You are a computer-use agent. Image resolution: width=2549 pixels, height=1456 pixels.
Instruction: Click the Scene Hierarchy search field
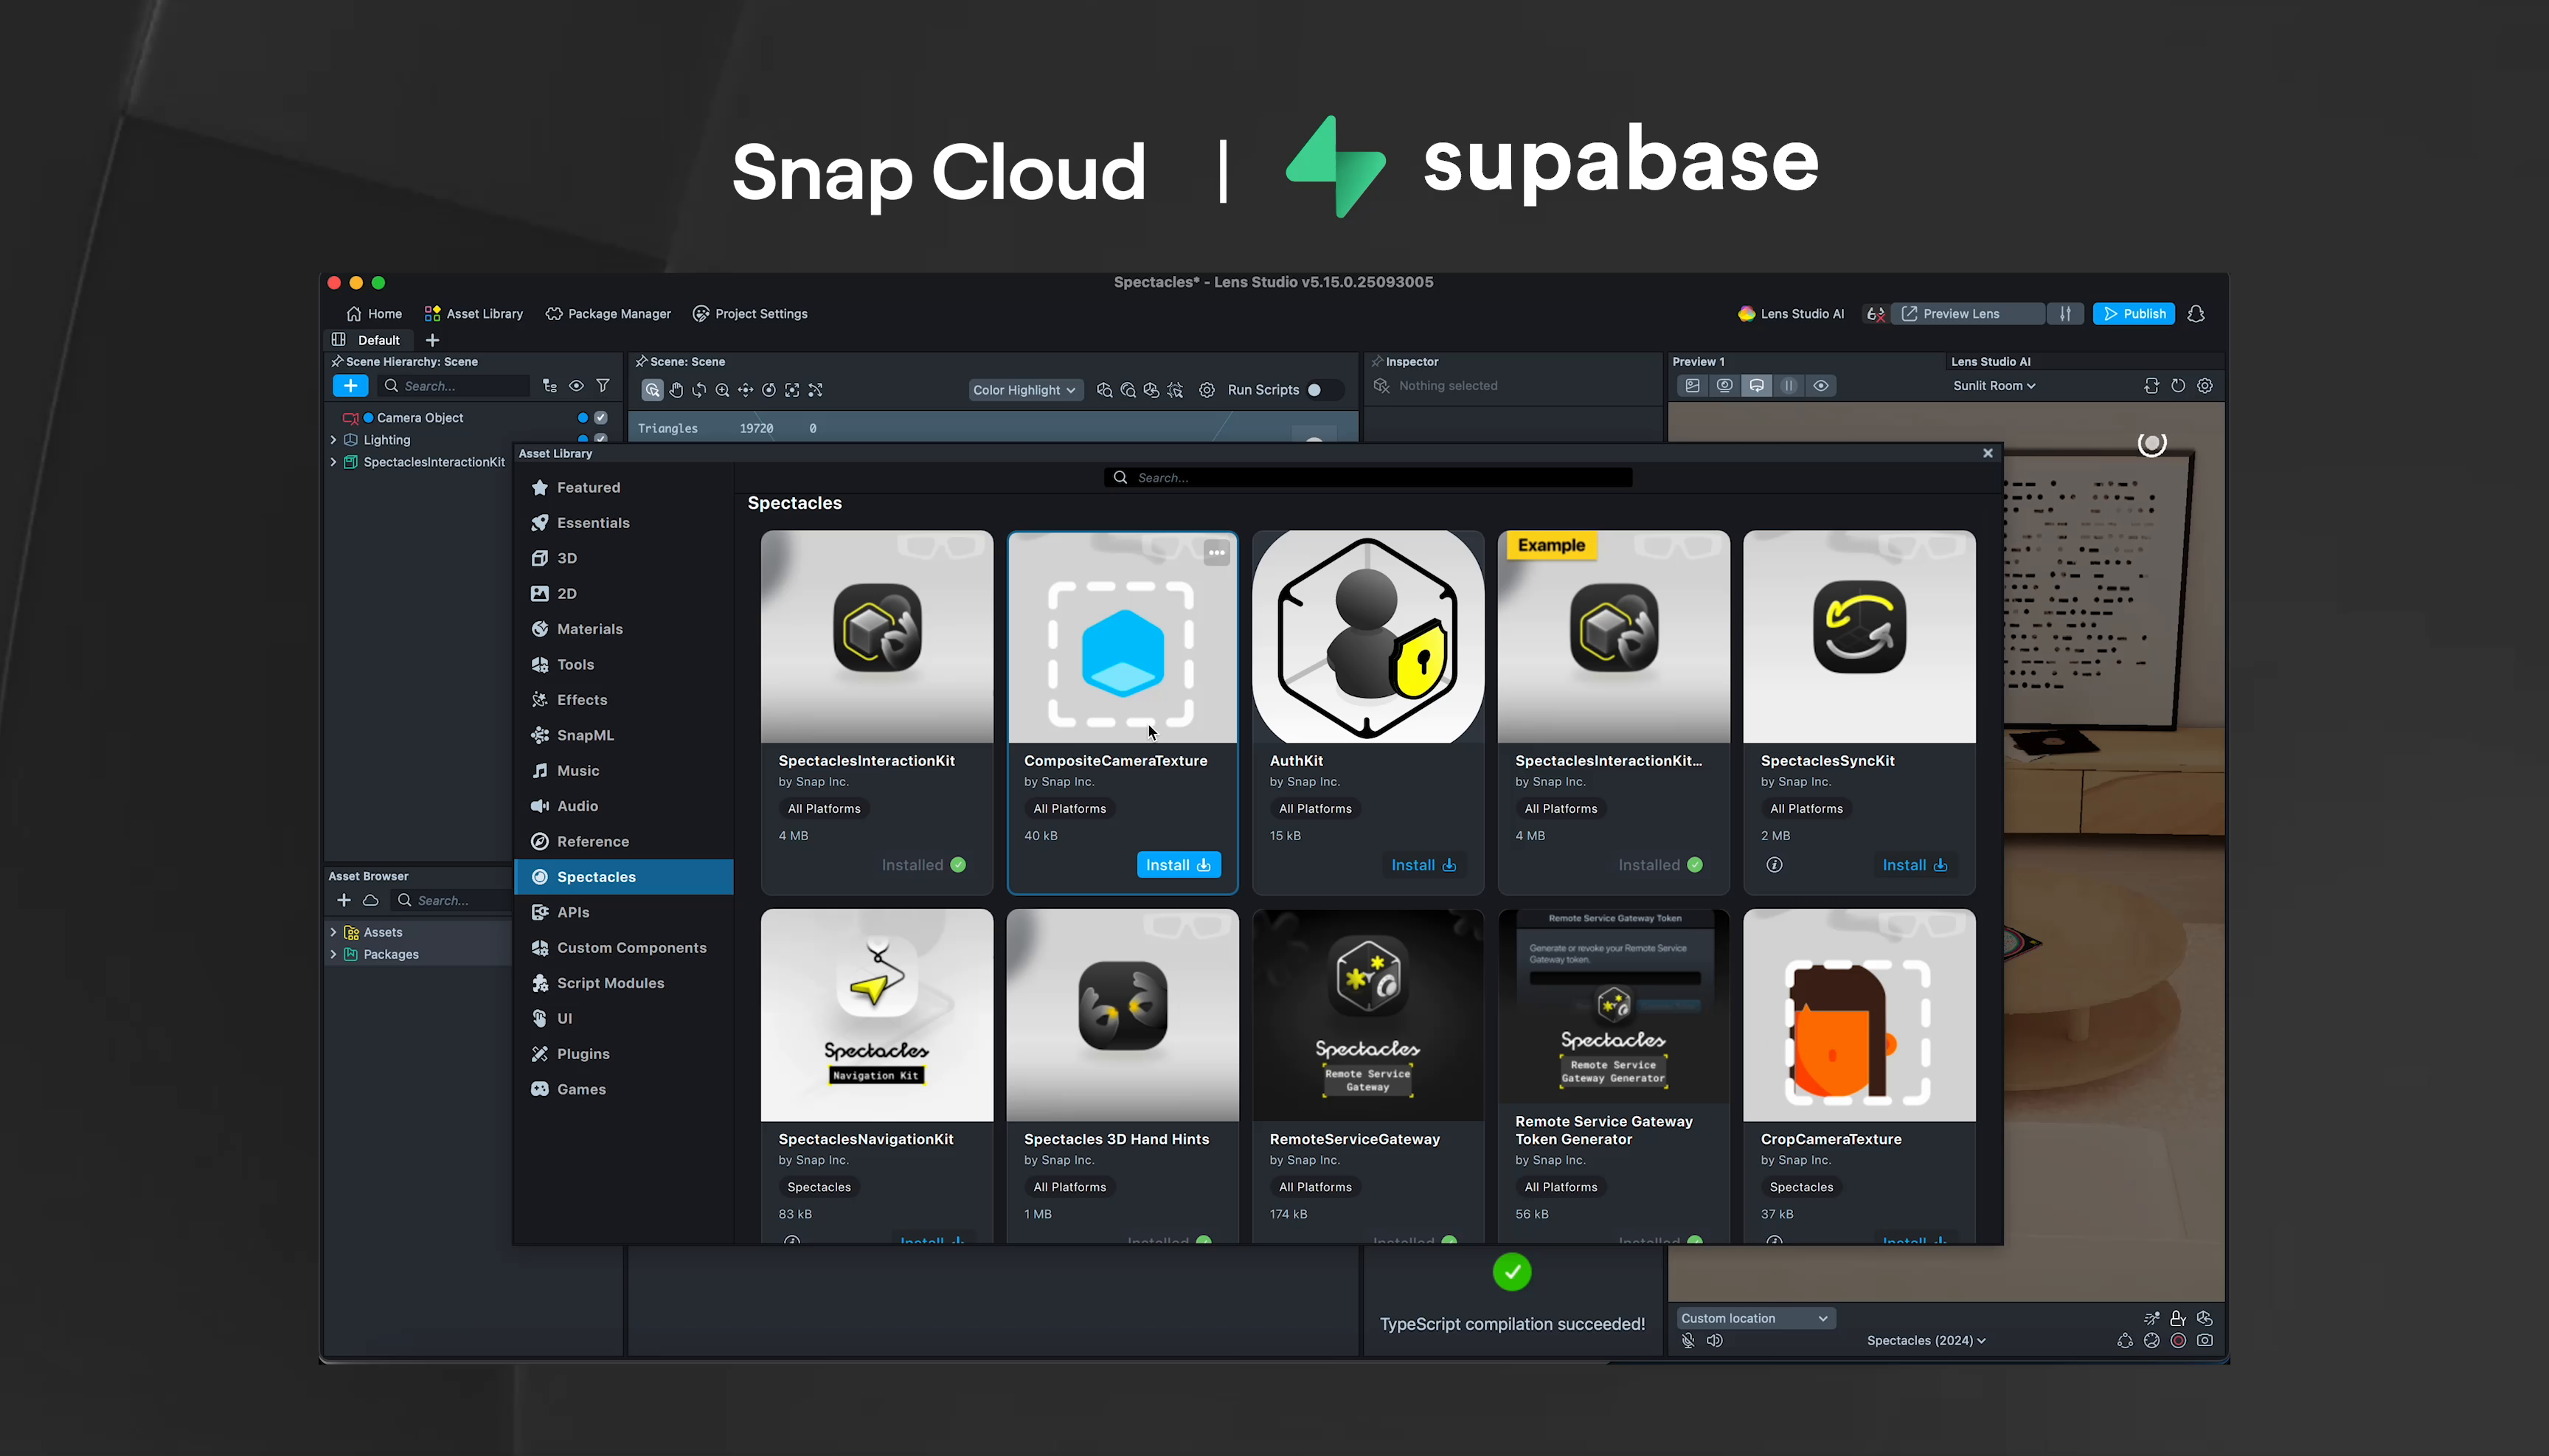(455, 386)
